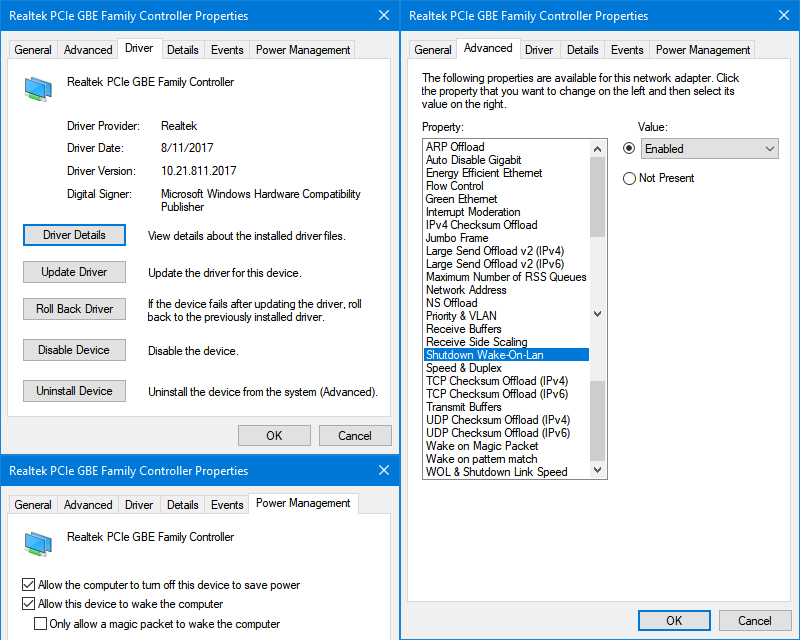Click the Roll Back Driver button

tap(74, 309)
